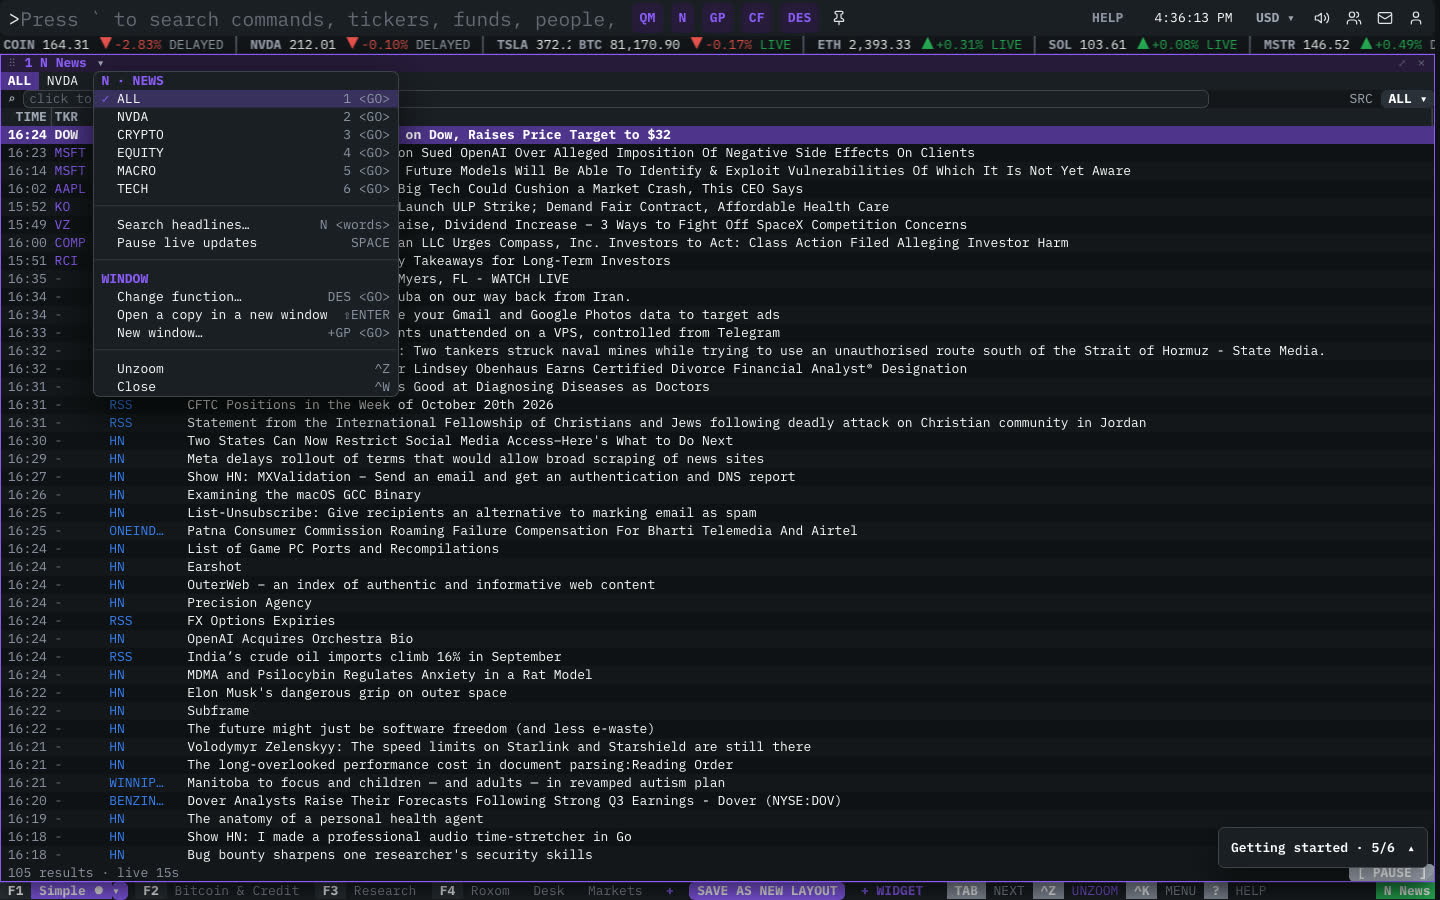1440x900 pixels.
Task: Click the panel drag handle beside 1 N News
Action: pyautogui.click(x=12, y=63)
